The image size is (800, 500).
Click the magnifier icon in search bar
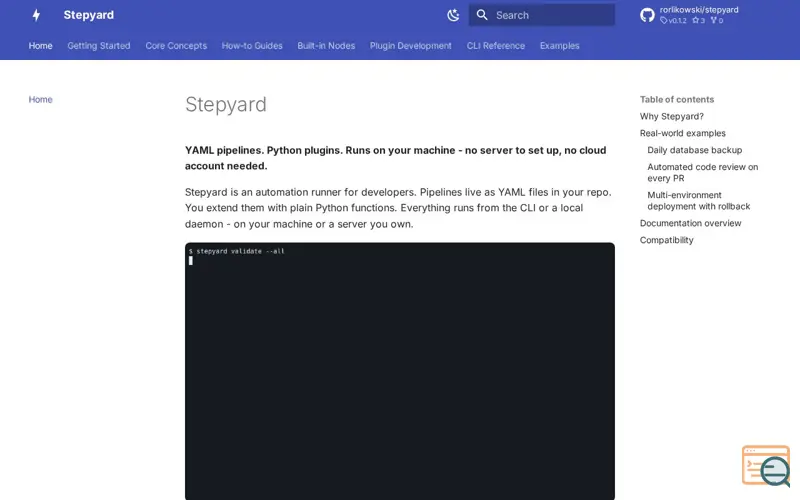482,15
